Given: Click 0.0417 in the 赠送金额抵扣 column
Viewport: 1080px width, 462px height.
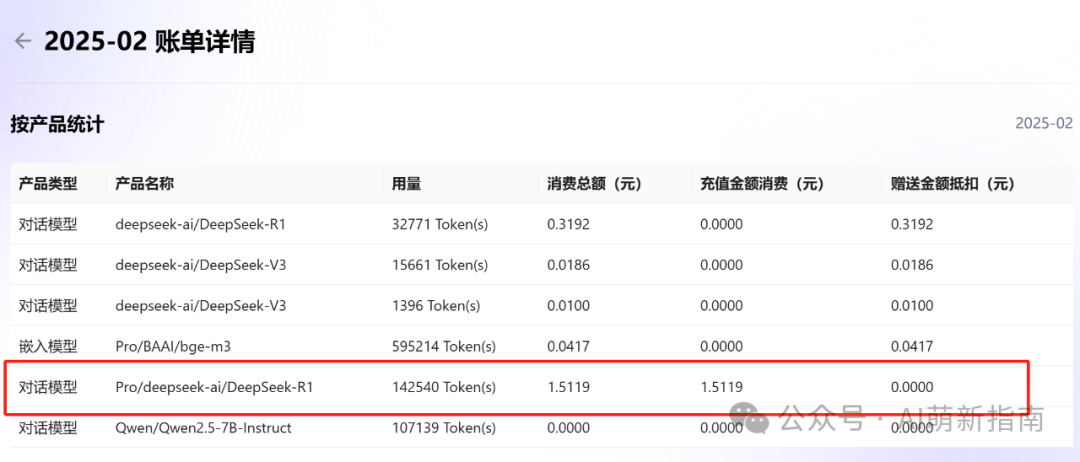Looking at the screenshot, I should [x=911, y=346].
